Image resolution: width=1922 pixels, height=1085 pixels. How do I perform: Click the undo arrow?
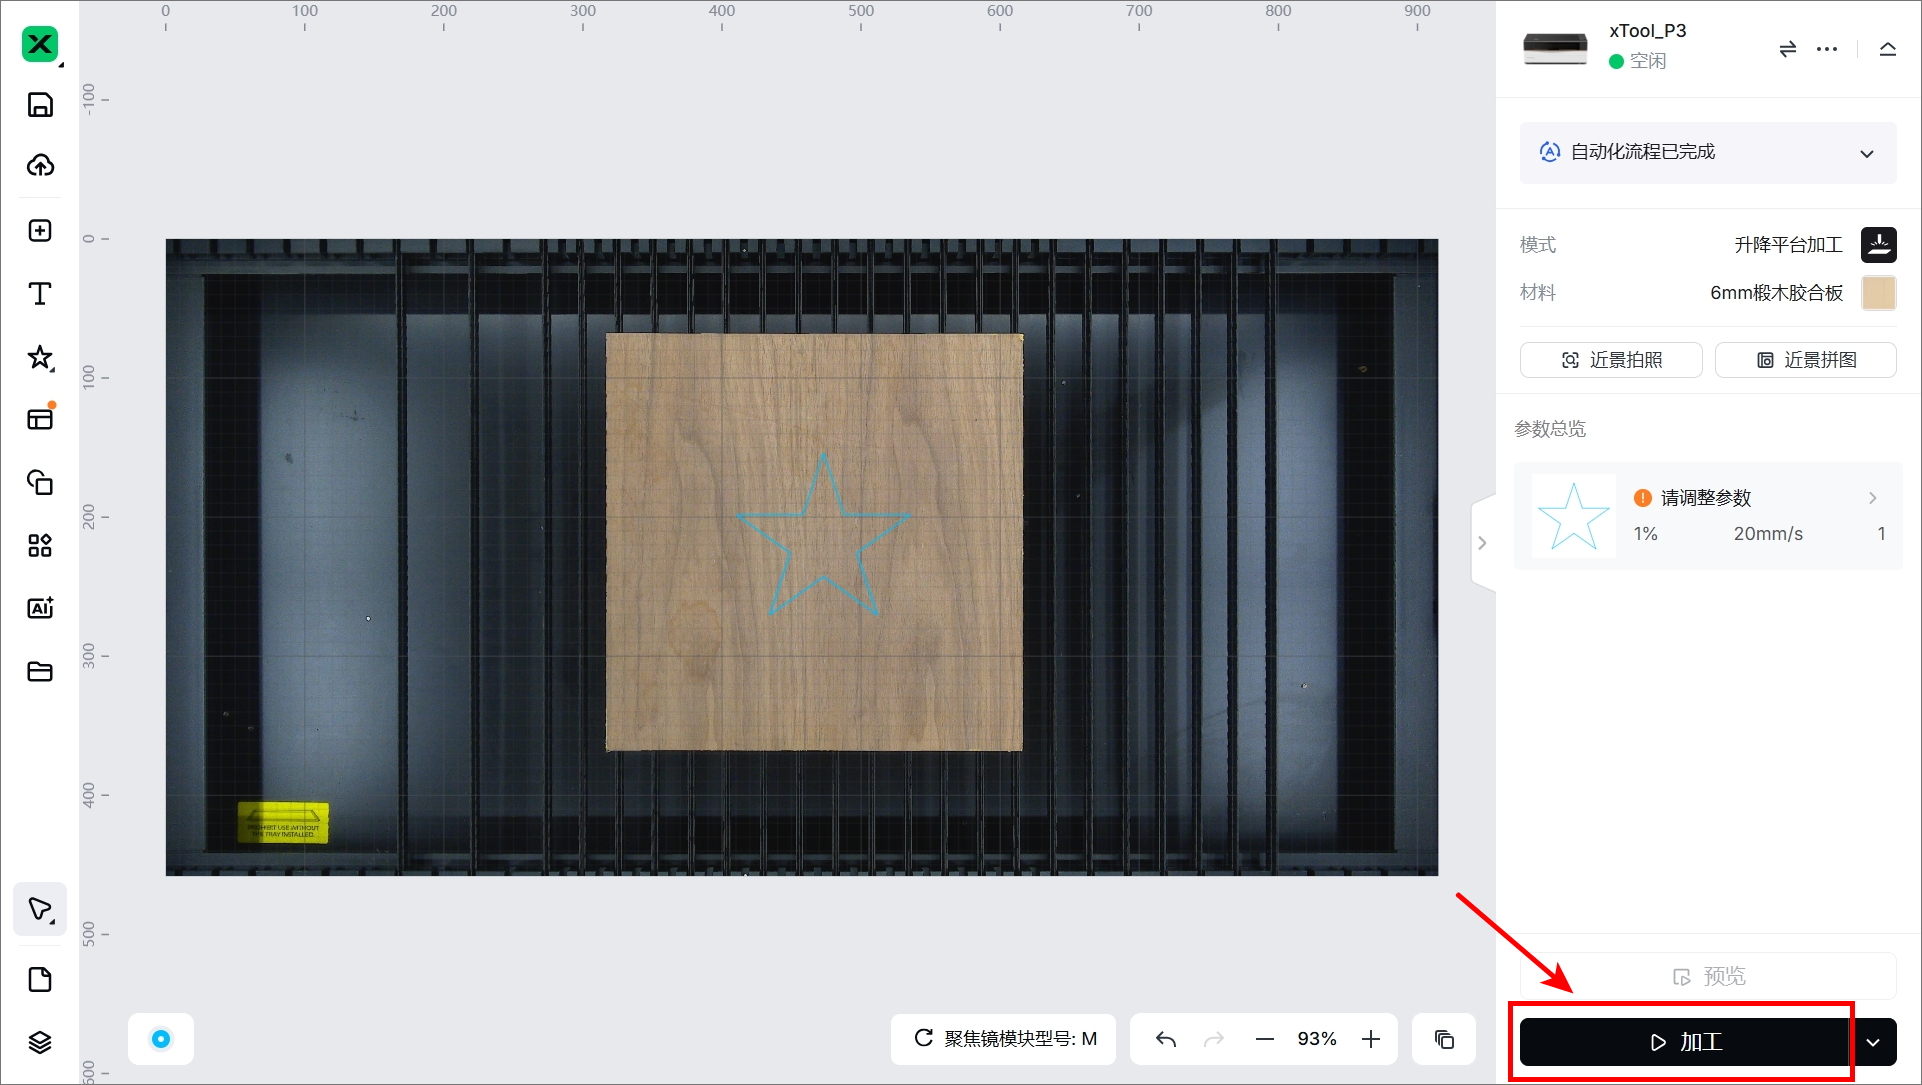(x=1166, y=1039)
